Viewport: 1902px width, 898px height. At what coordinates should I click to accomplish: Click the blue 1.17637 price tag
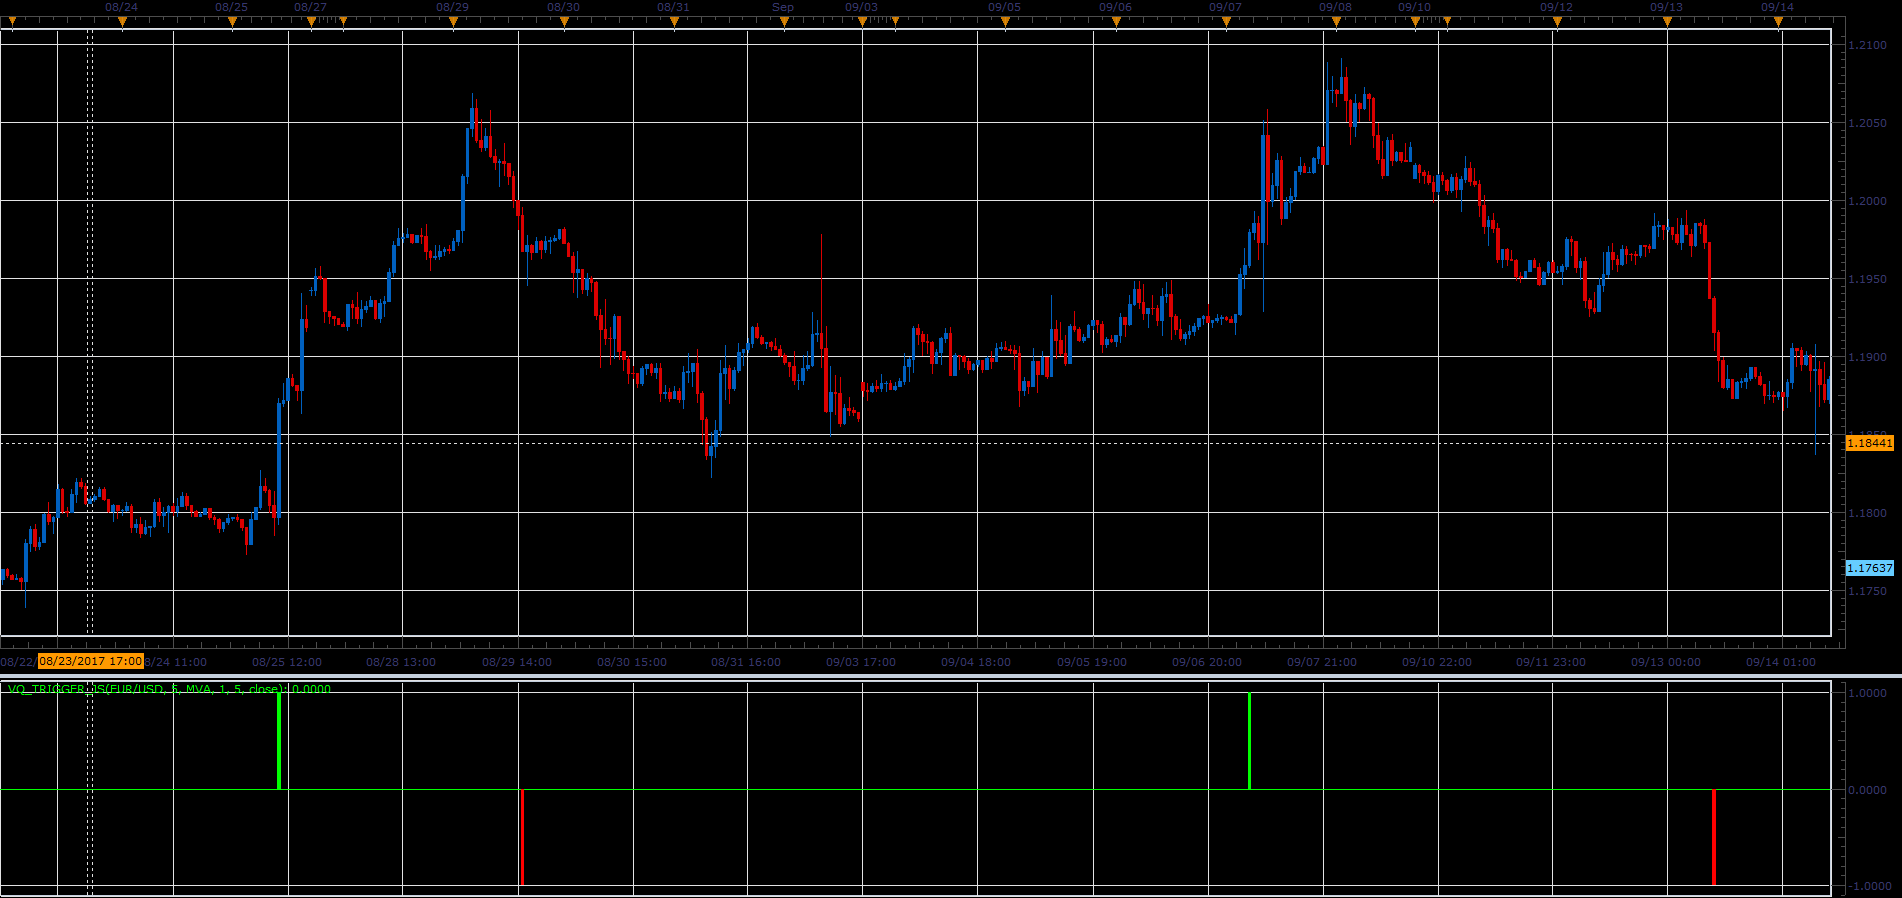point(1869,568)
